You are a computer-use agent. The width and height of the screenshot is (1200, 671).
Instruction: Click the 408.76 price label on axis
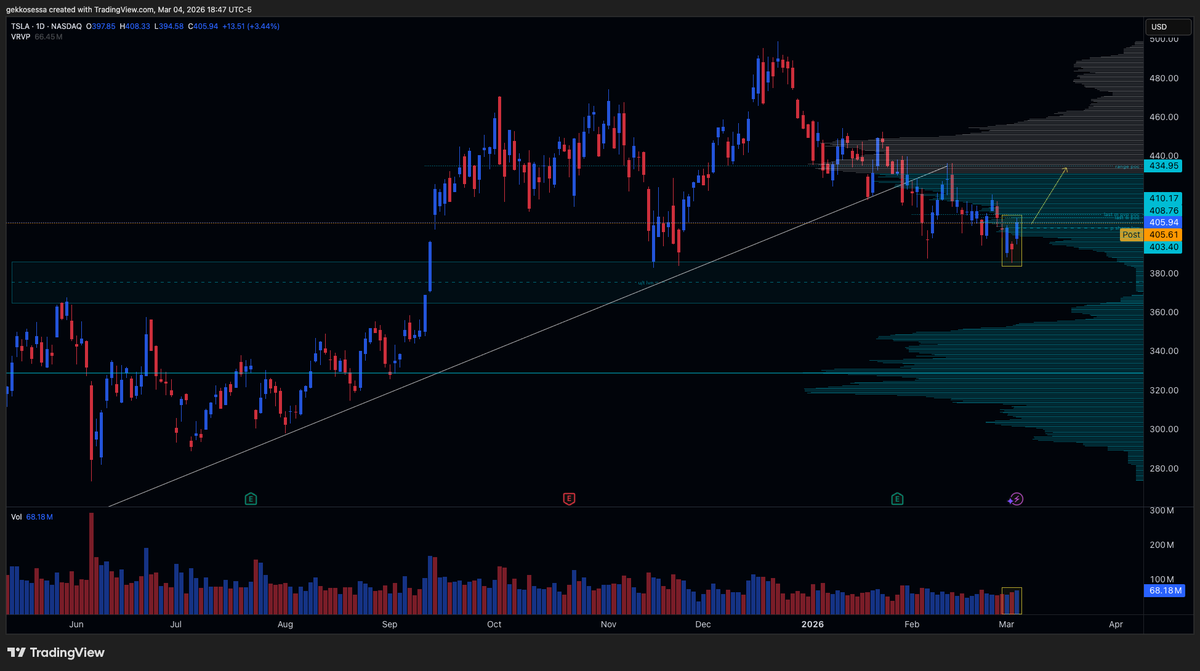(1164, 210)
